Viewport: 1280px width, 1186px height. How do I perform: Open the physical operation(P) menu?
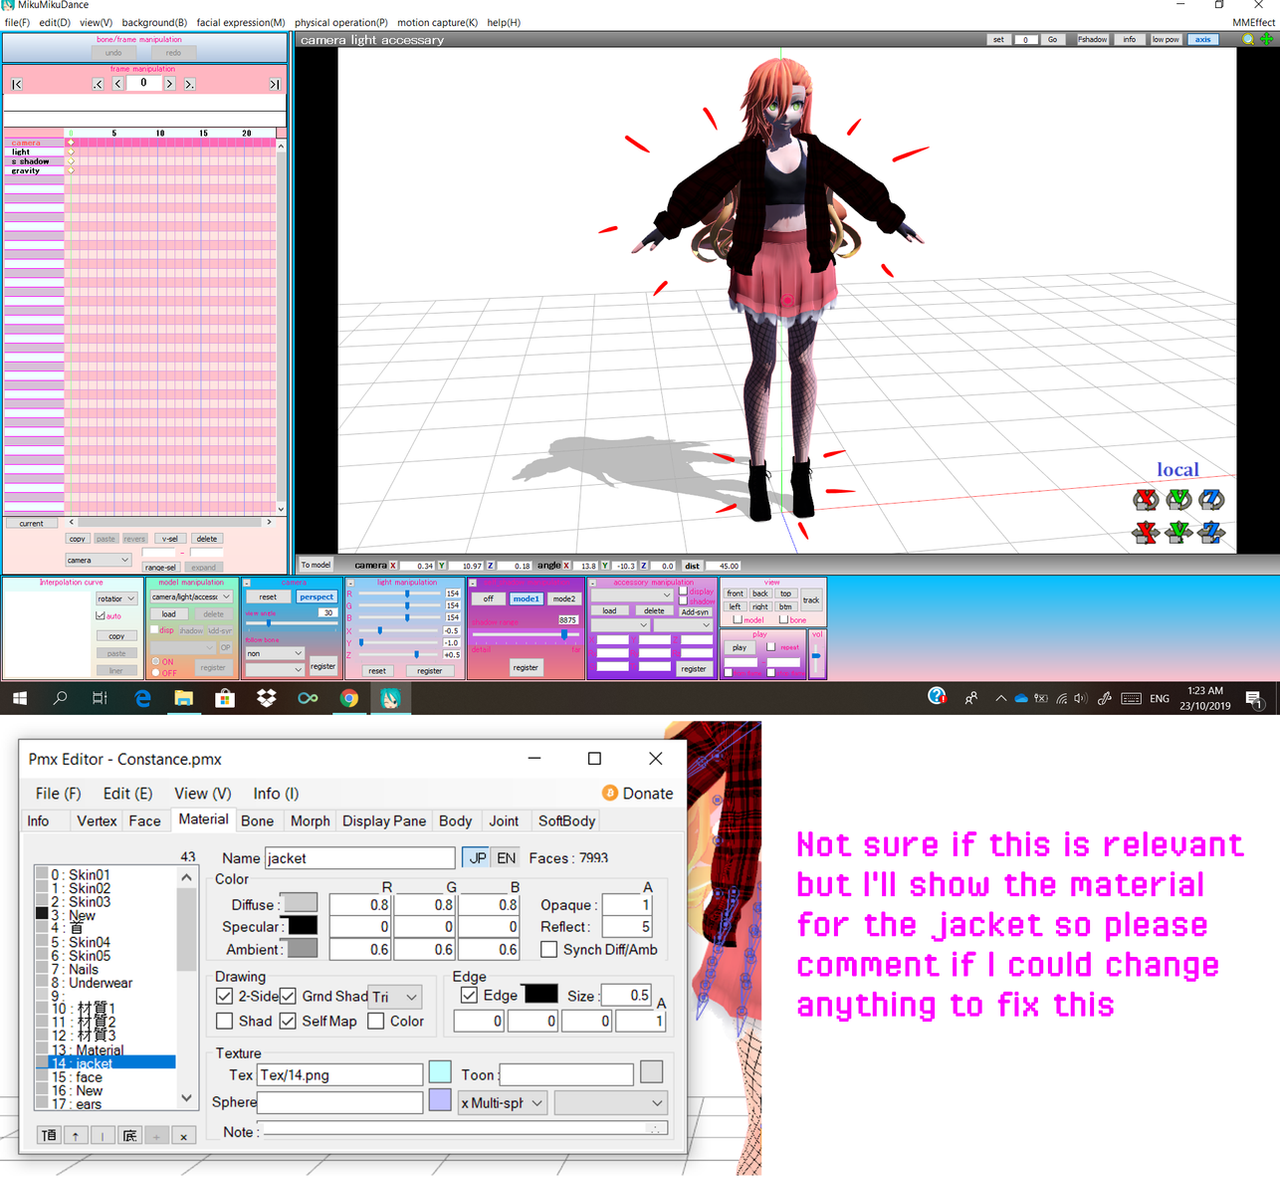click(x=341, y=22)
